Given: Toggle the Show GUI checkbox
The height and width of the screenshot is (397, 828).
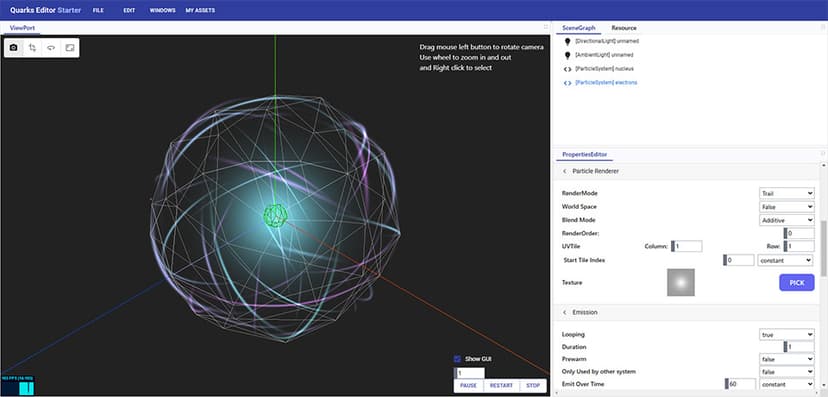Looking at the screenshot, I should pyautogui.click(x=457, y=358).
